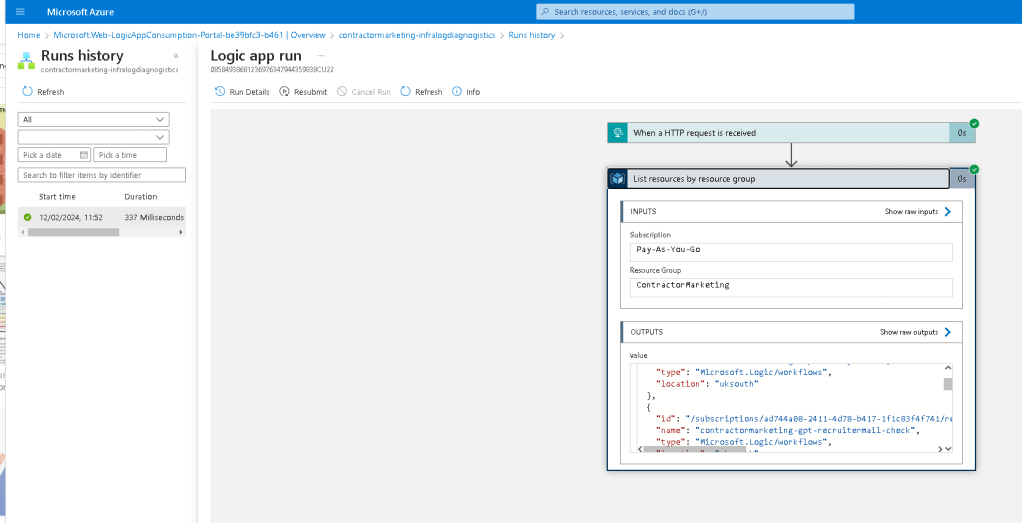Open Run Details

(242, 92)
